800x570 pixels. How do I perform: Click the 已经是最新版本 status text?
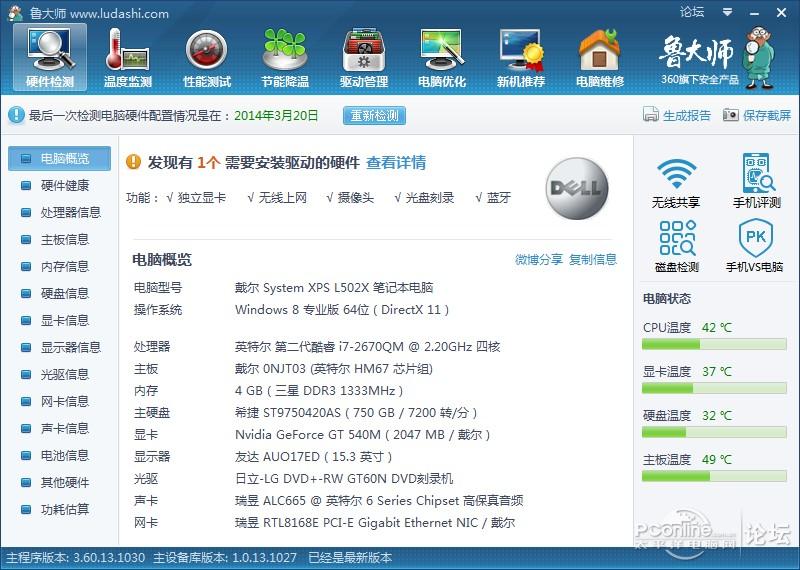350,557
